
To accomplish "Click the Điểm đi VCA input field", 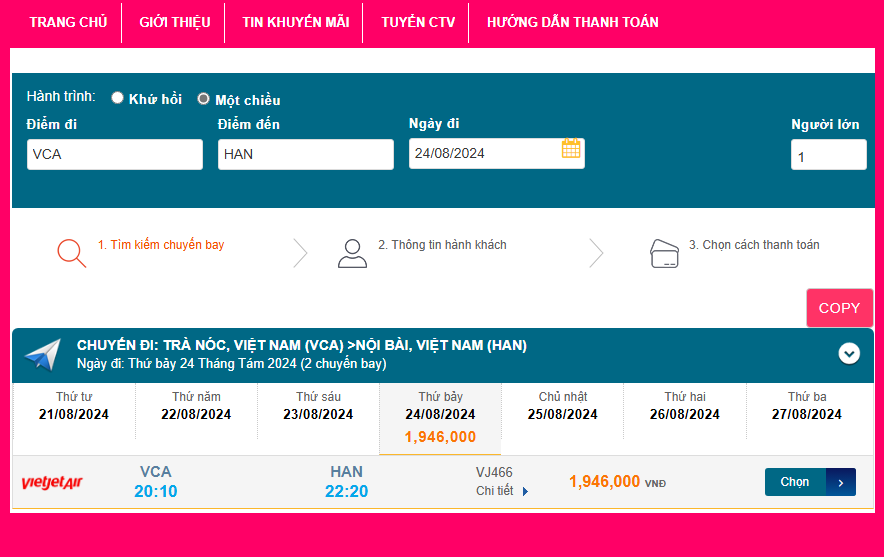I will 114,154.
